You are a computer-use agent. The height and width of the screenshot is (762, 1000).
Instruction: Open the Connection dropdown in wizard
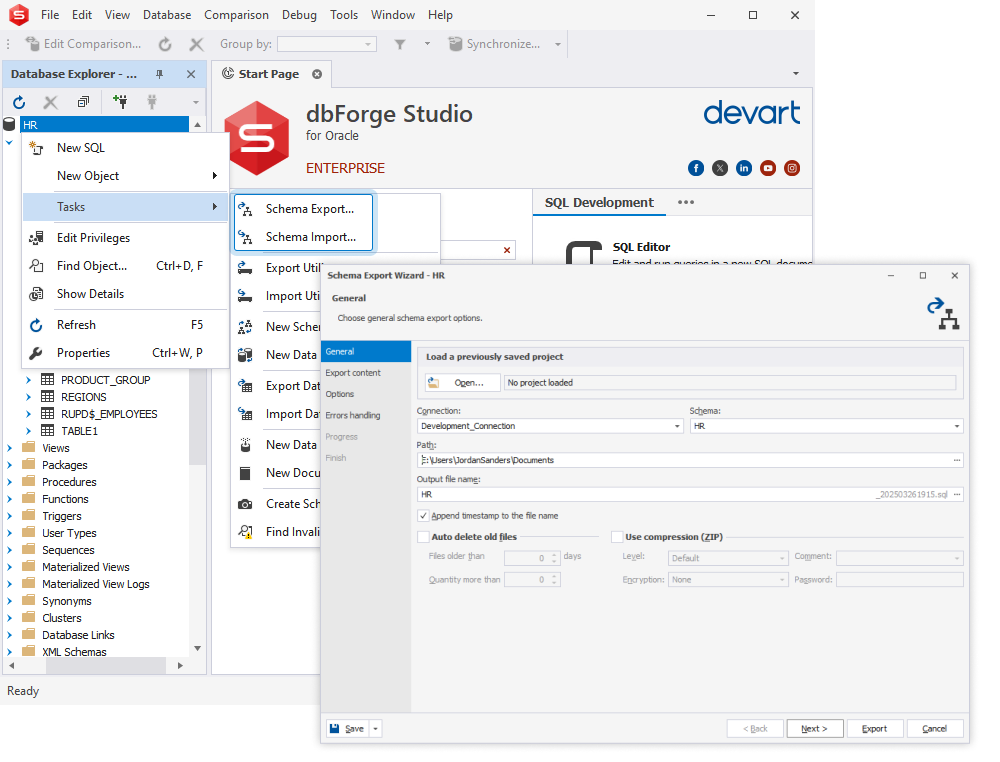(x=676, y=426)
